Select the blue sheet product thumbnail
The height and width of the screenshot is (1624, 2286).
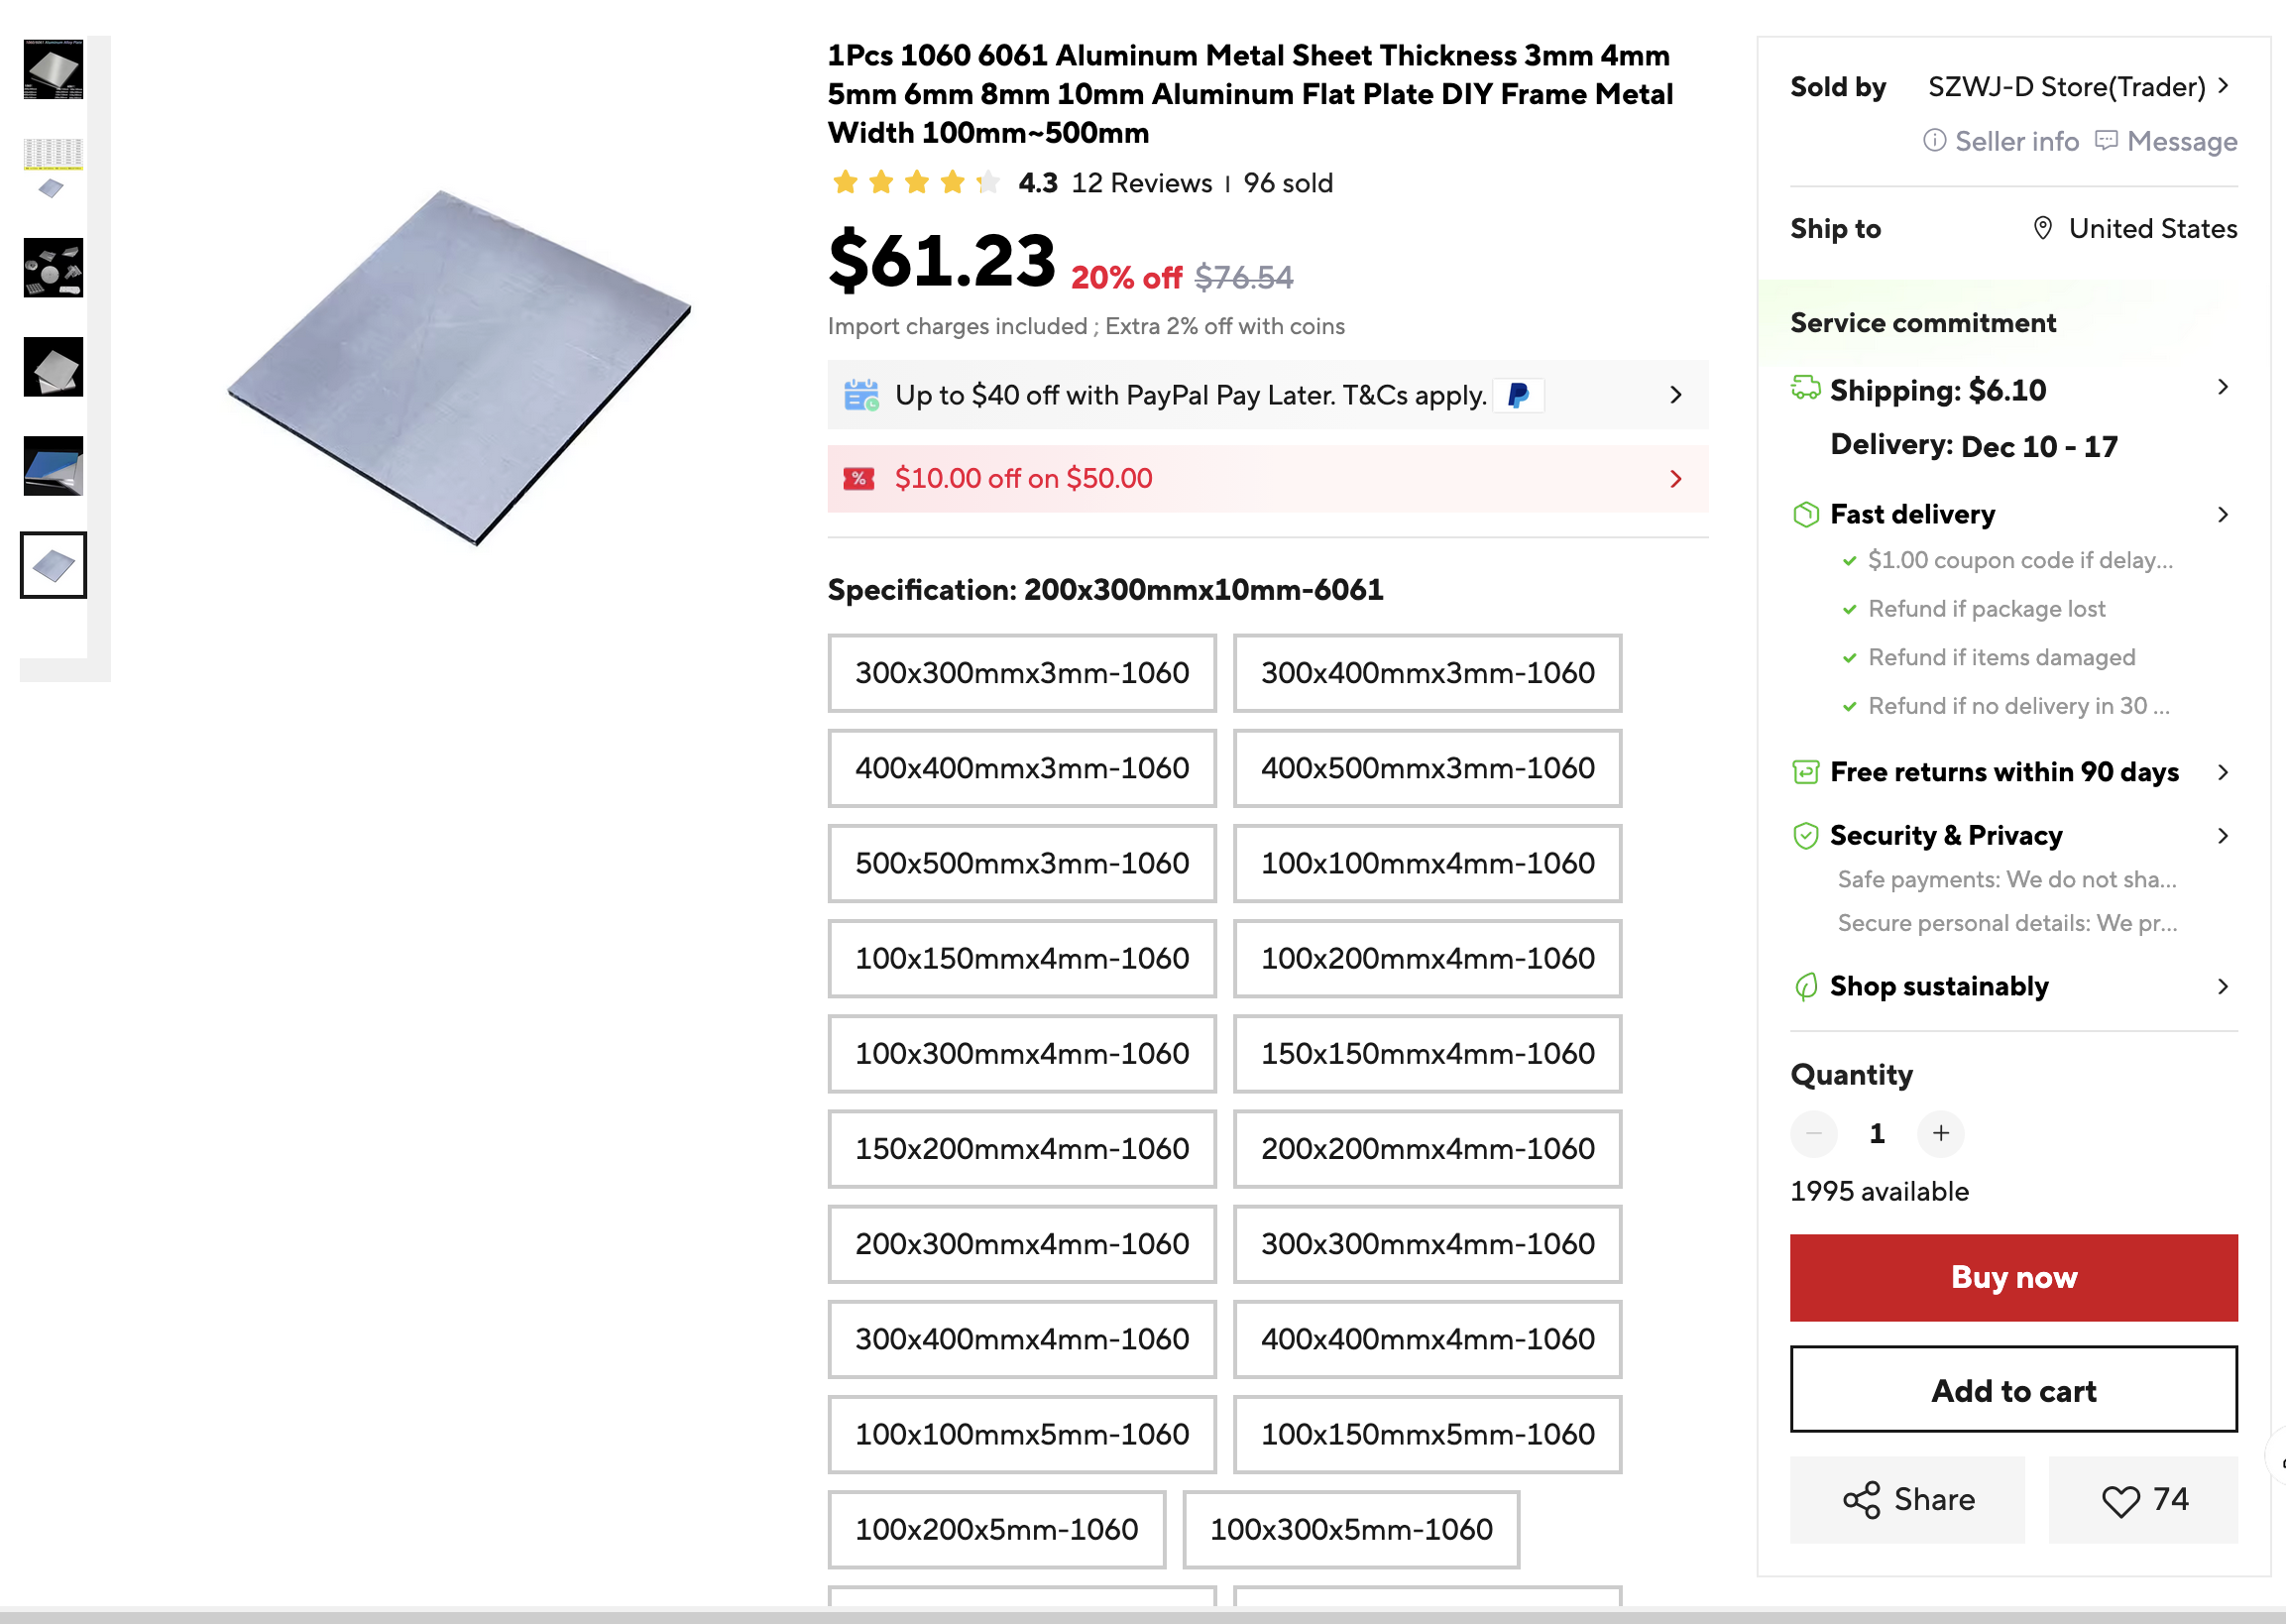click(54, 466)
